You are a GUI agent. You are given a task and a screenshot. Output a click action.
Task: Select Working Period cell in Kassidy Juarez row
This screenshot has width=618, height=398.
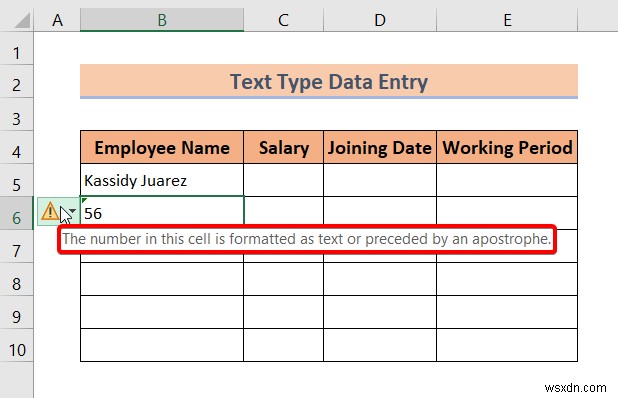(507, 180)
